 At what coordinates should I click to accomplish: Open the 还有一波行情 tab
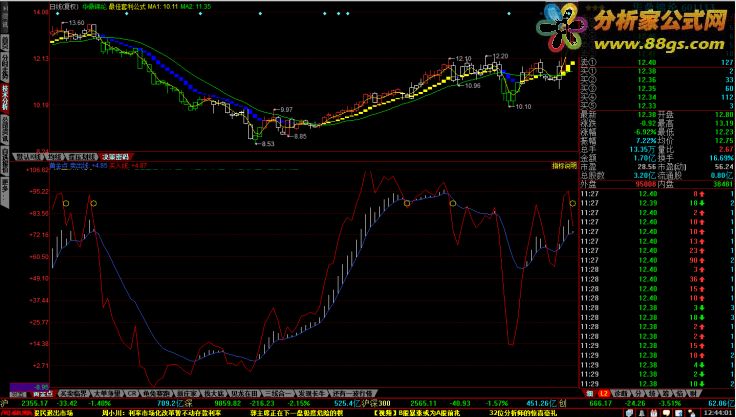pos(353,394)
